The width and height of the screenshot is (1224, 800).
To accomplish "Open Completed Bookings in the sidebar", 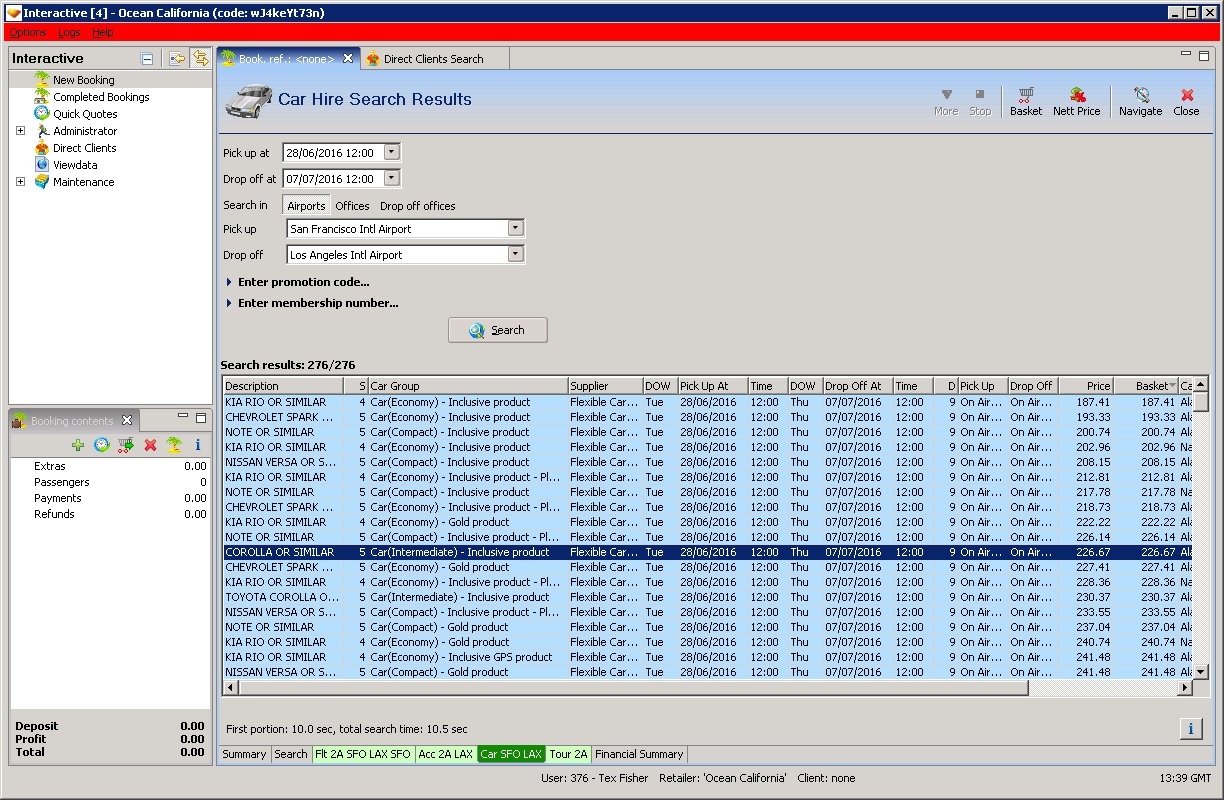I will click(101, 97).
